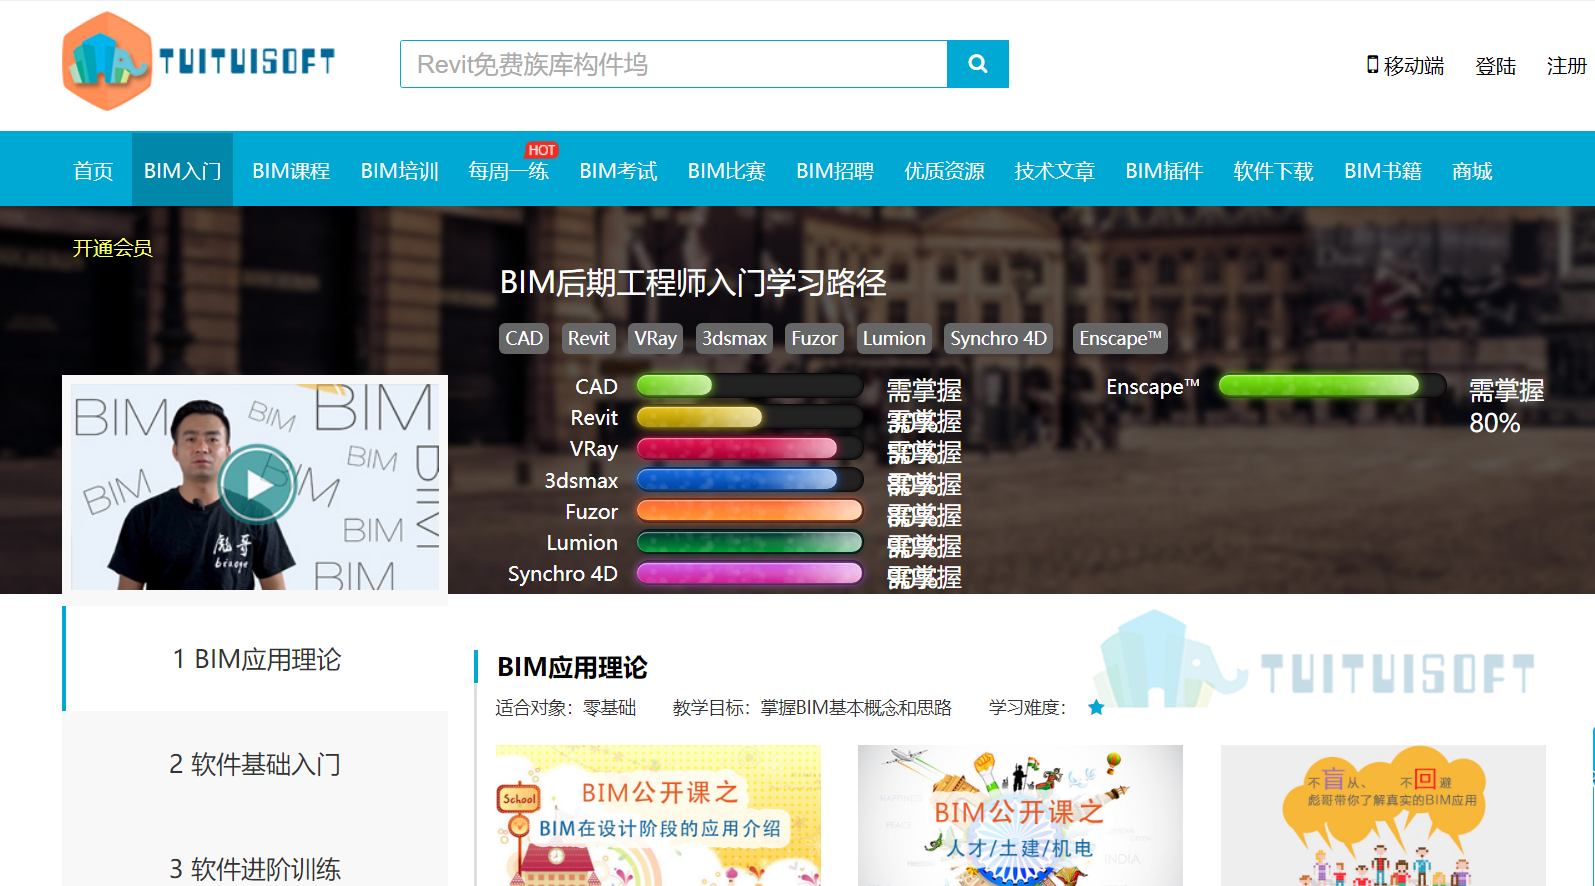Open the 移动端 mobile link

[1405, 66]
